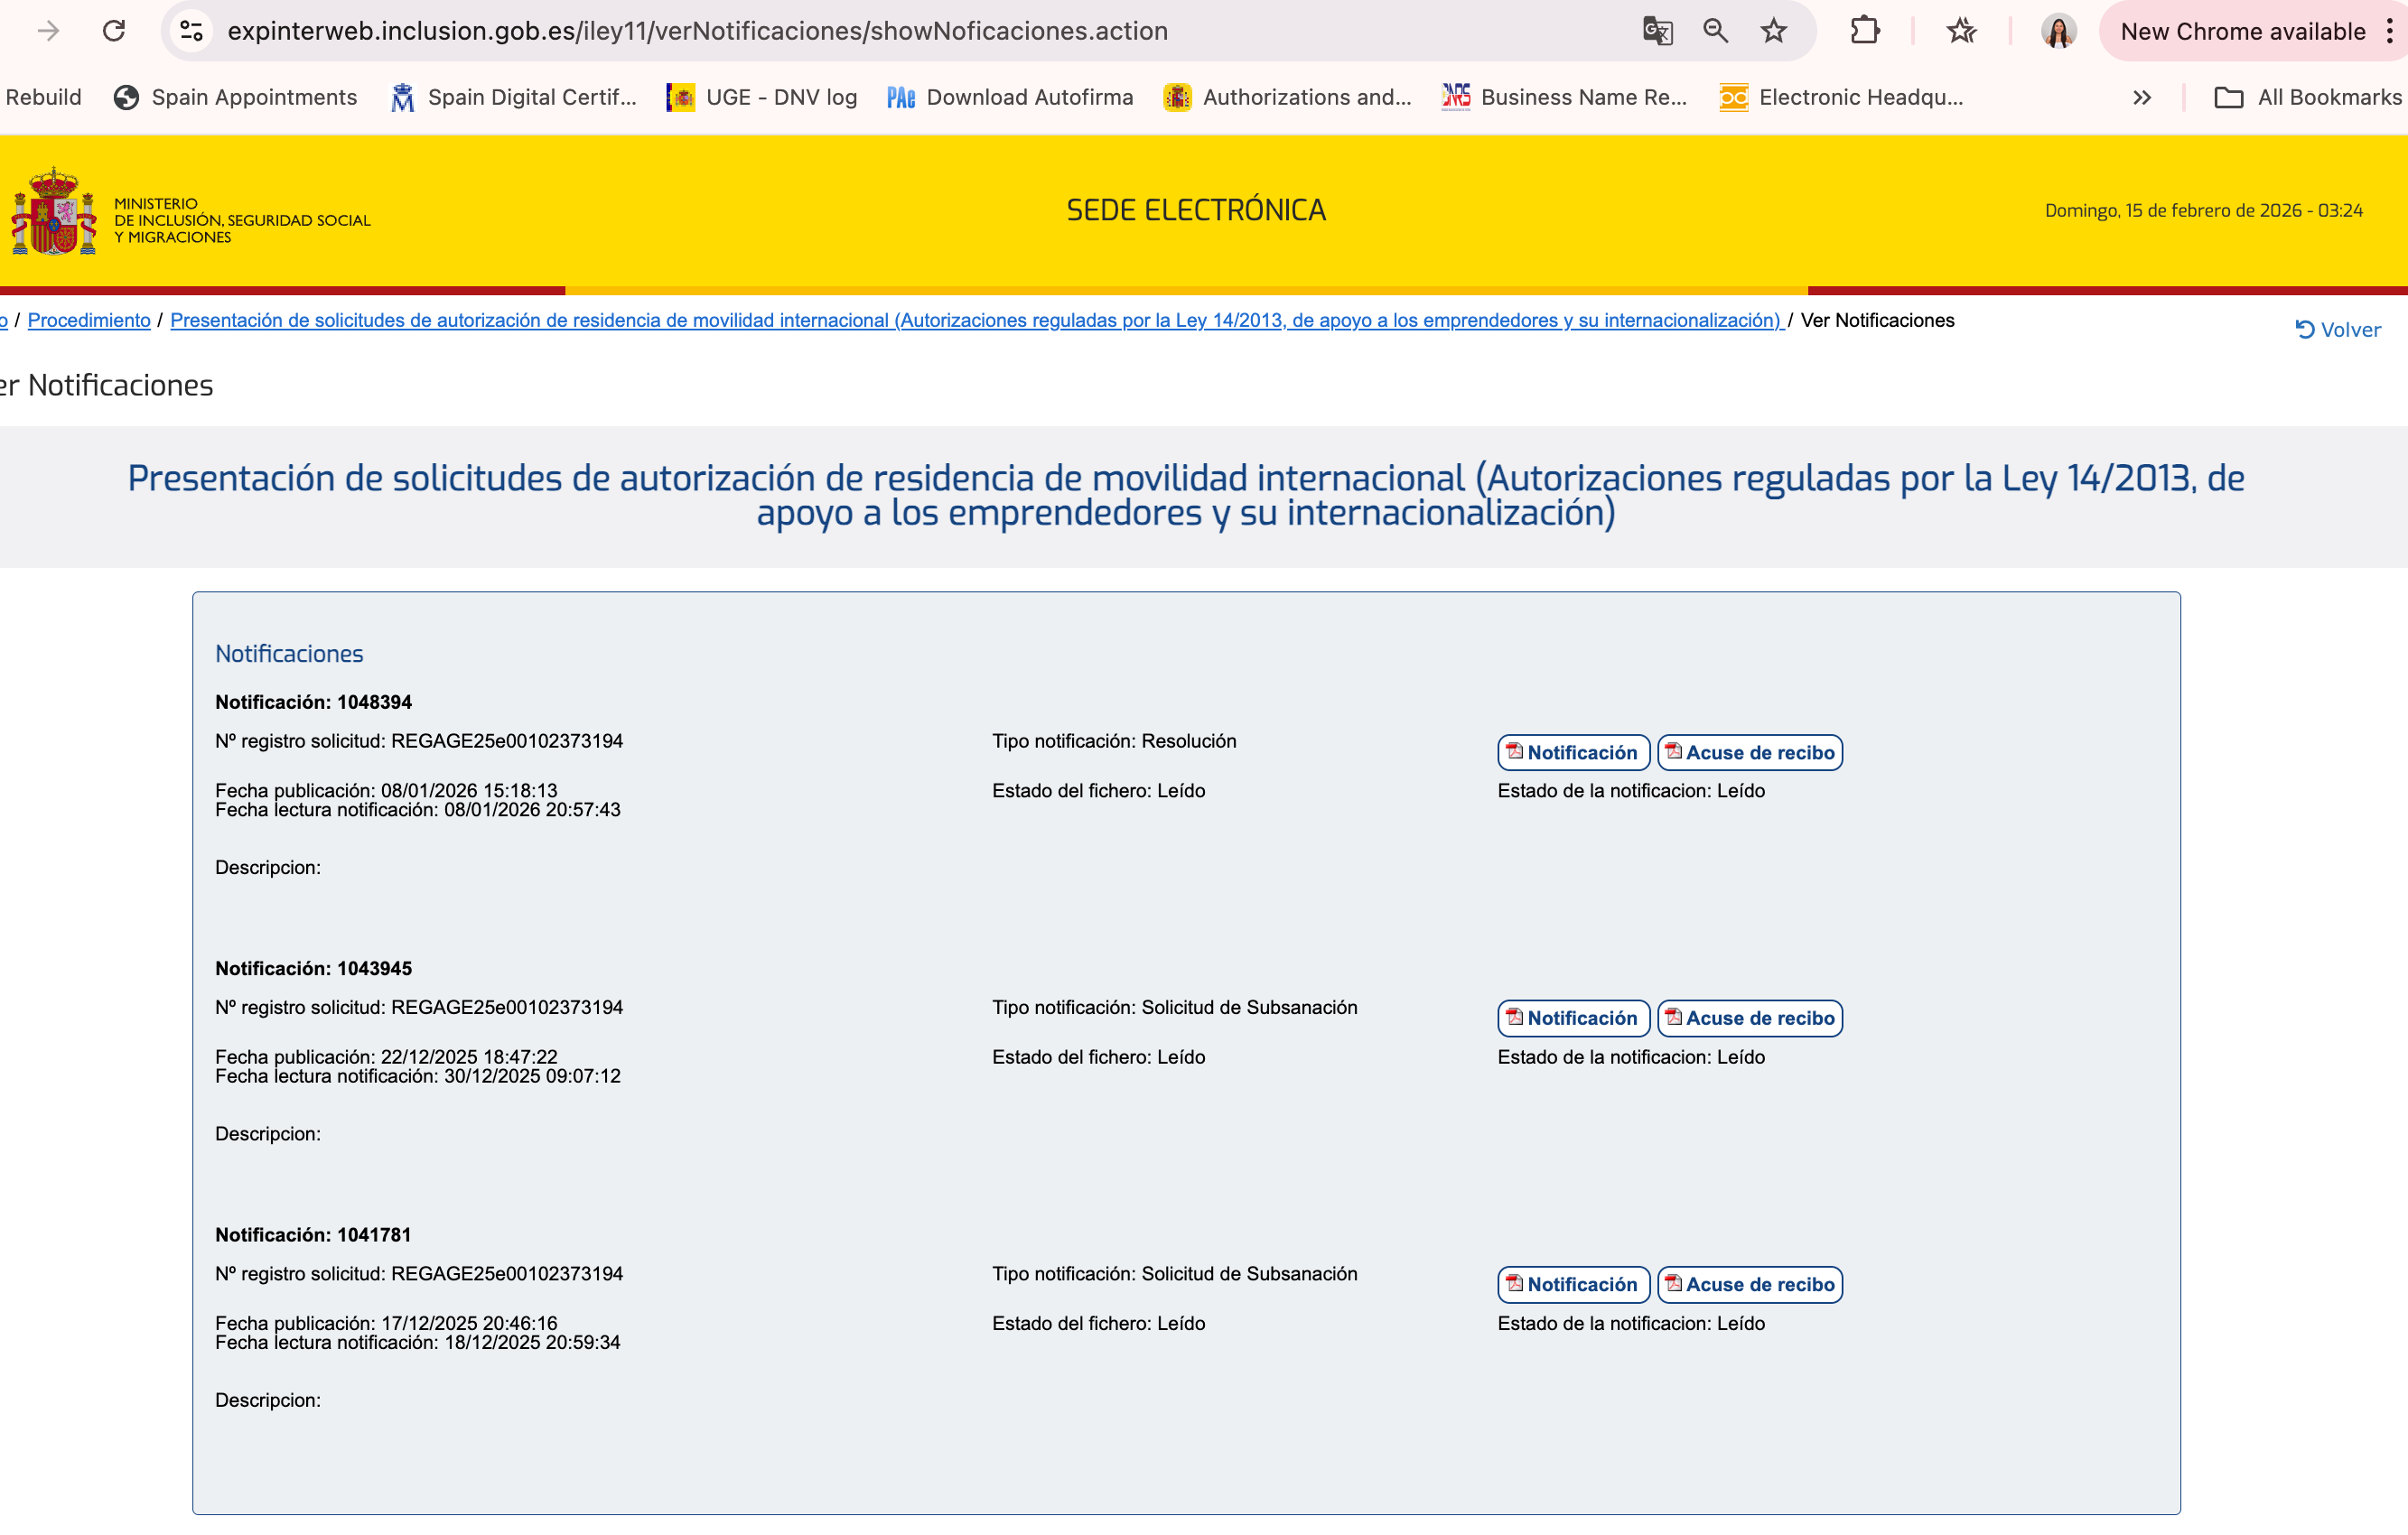This screenshot has width=2408, height=1535.
Task: Click the Spain coat of arms logo
Action: (54, 212)
